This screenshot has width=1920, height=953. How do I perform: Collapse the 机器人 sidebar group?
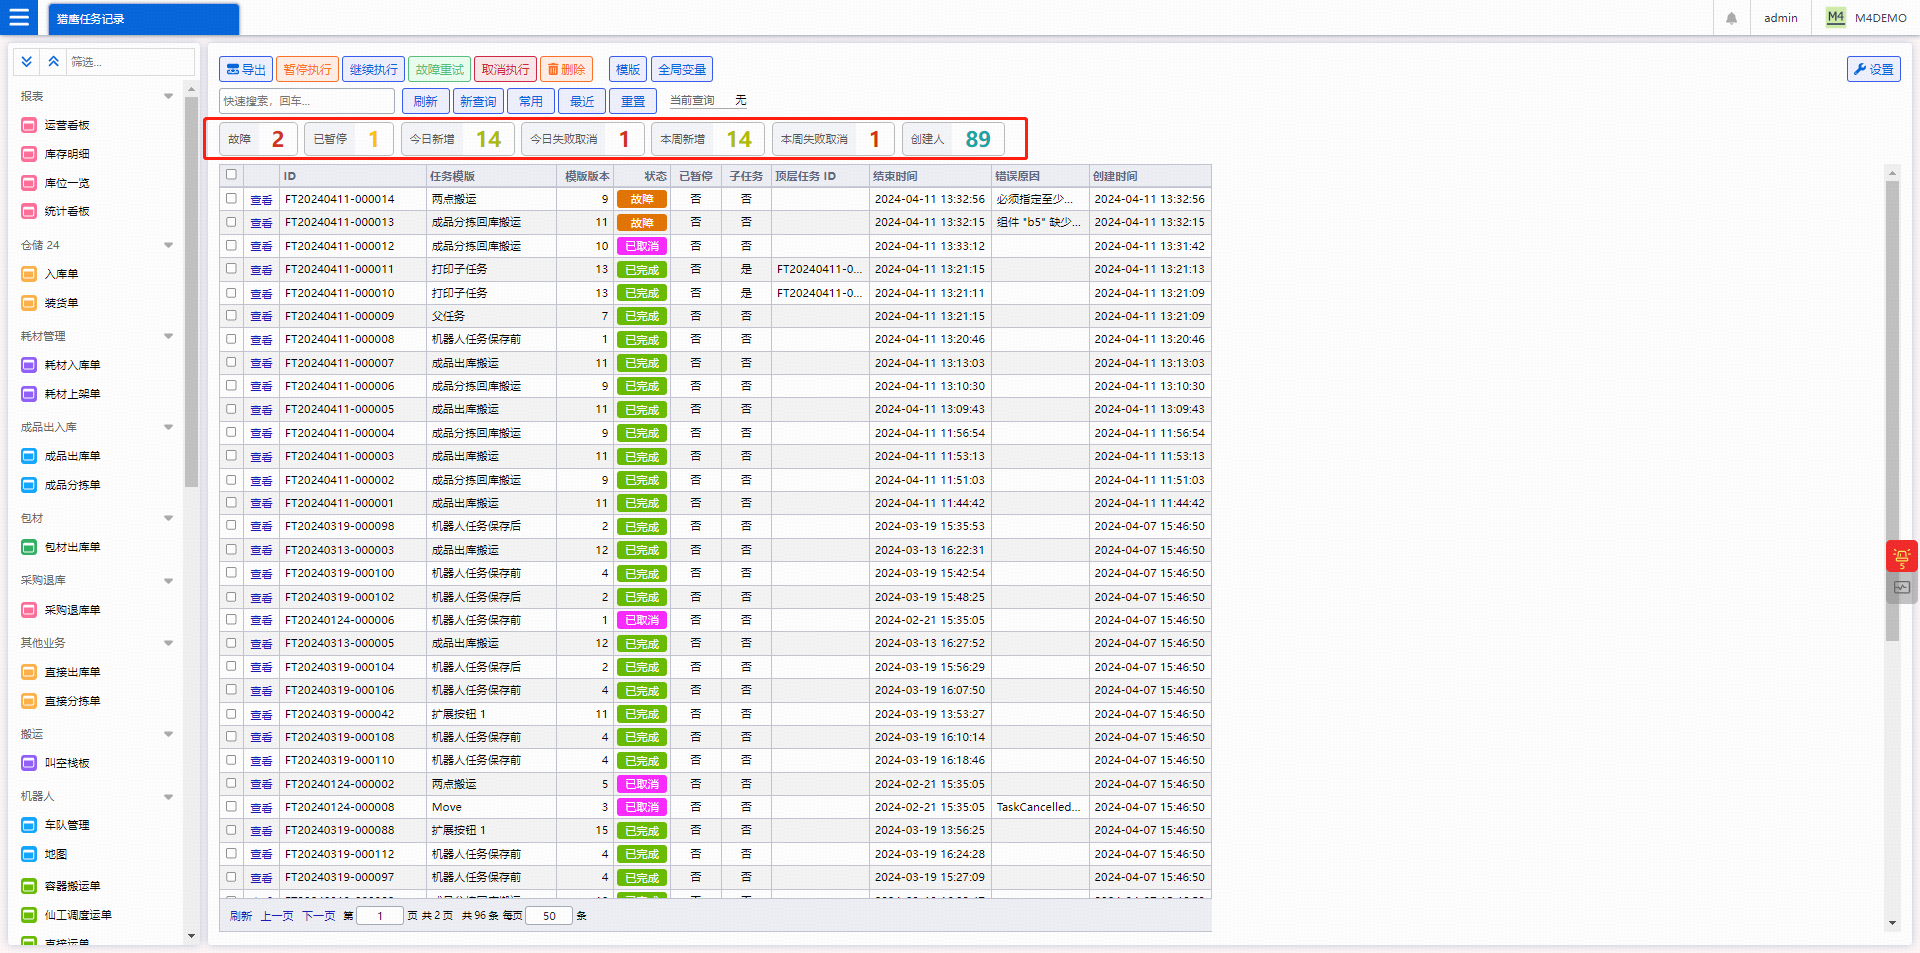point(168,797)
